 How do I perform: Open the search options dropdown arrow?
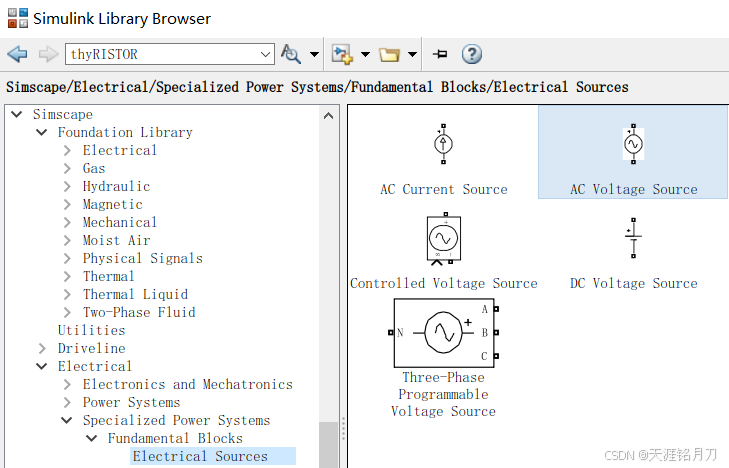[314, 54]
